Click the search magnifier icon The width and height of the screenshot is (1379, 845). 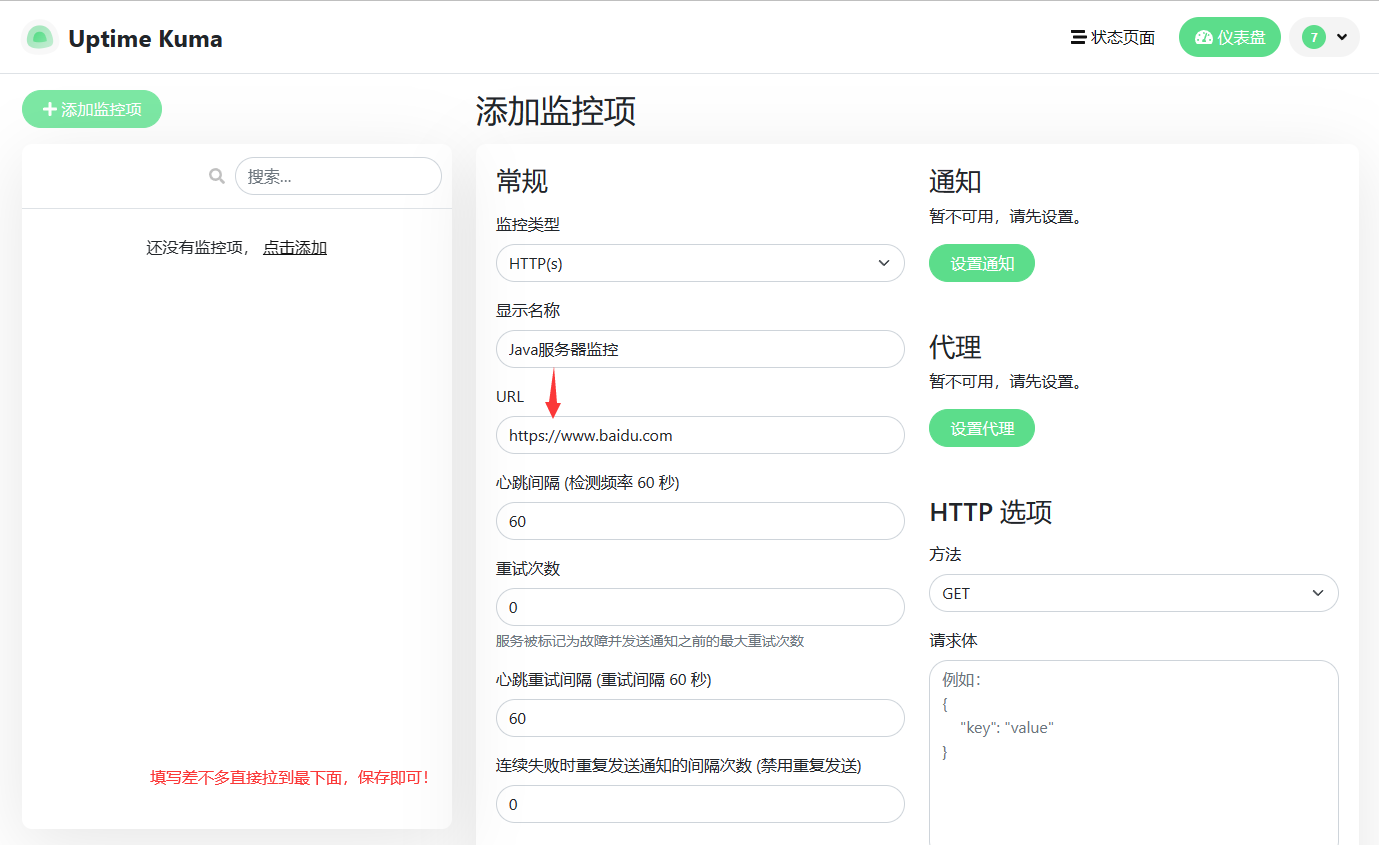coord(216,176)
